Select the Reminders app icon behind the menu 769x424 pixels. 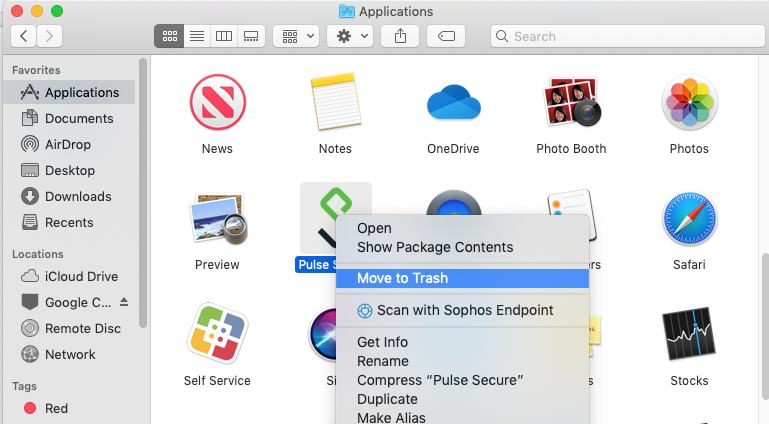pyautogui.click(x=571, y=202)
